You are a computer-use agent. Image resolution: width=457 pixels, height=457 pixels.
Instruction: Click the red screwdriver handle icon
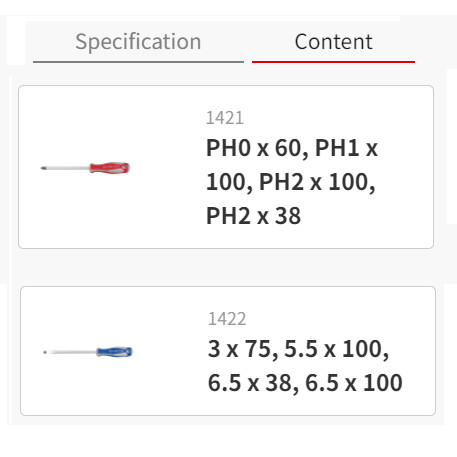click(x=110, y=168)
